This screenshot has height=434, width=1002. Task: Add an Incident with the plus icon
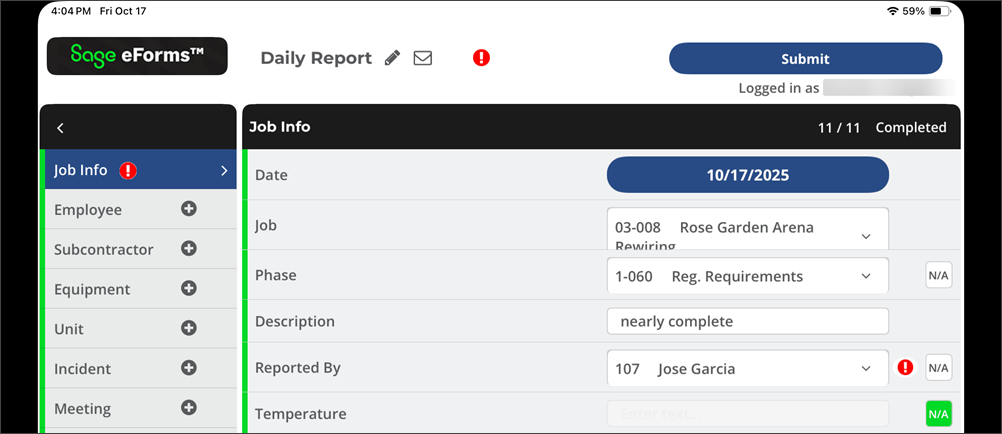point(188,368)
